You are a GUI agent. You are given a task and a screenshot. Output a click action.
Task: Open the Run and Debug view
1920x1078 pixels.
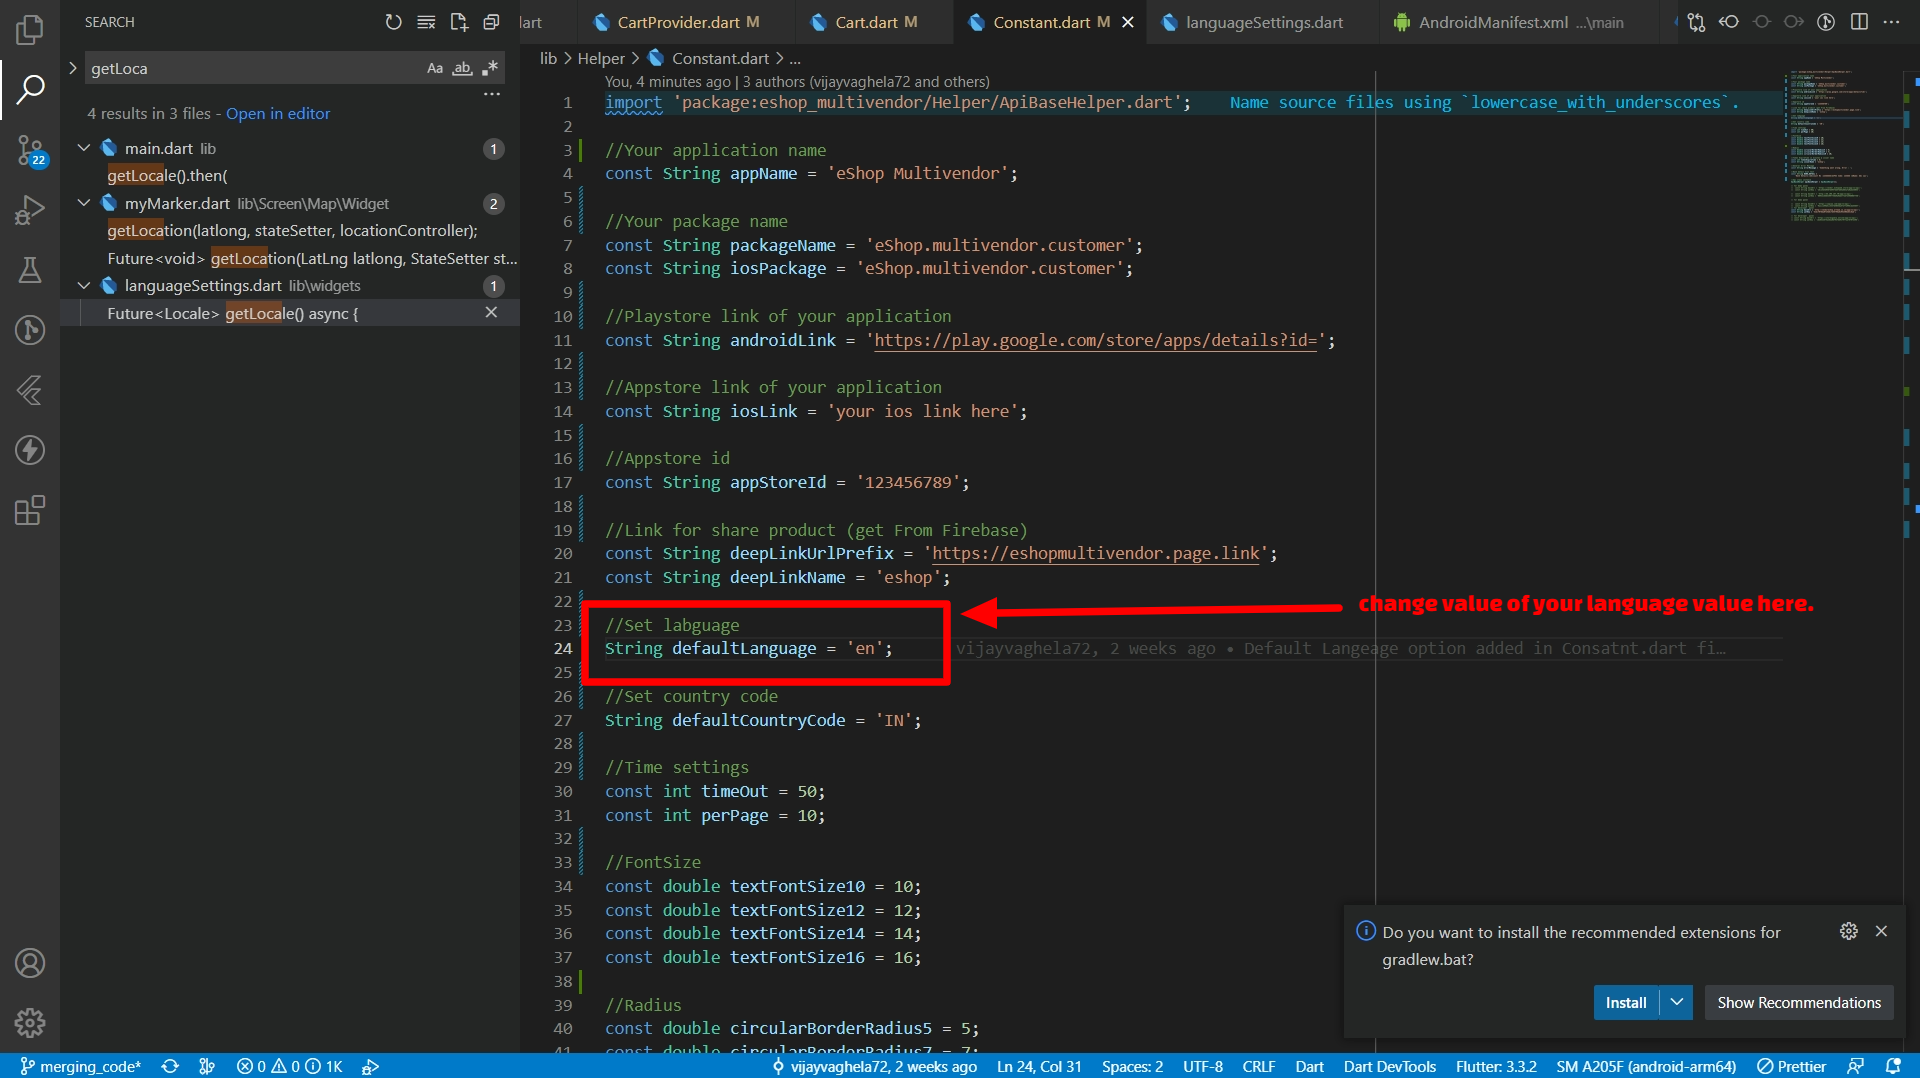30,210
